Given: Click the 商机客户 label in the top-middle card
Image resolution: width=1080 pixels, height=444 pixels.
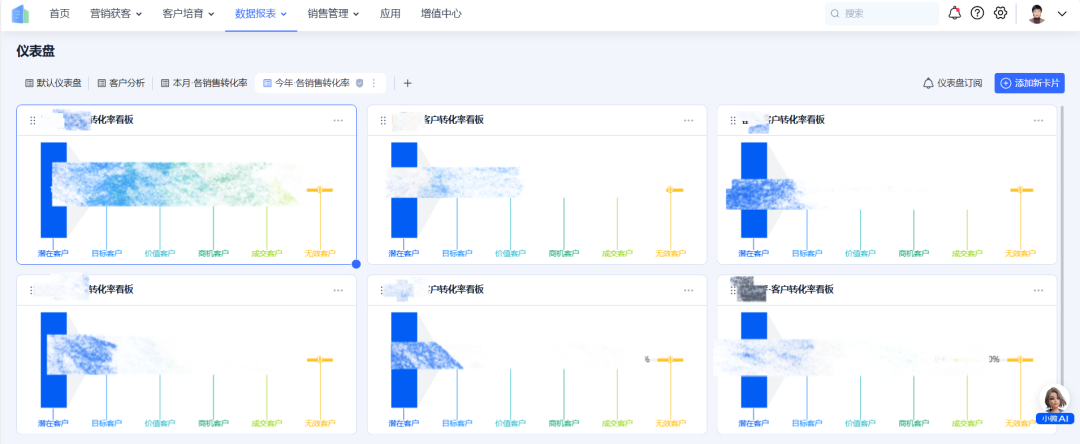Looking at the screenshot, I should (564, 253).
